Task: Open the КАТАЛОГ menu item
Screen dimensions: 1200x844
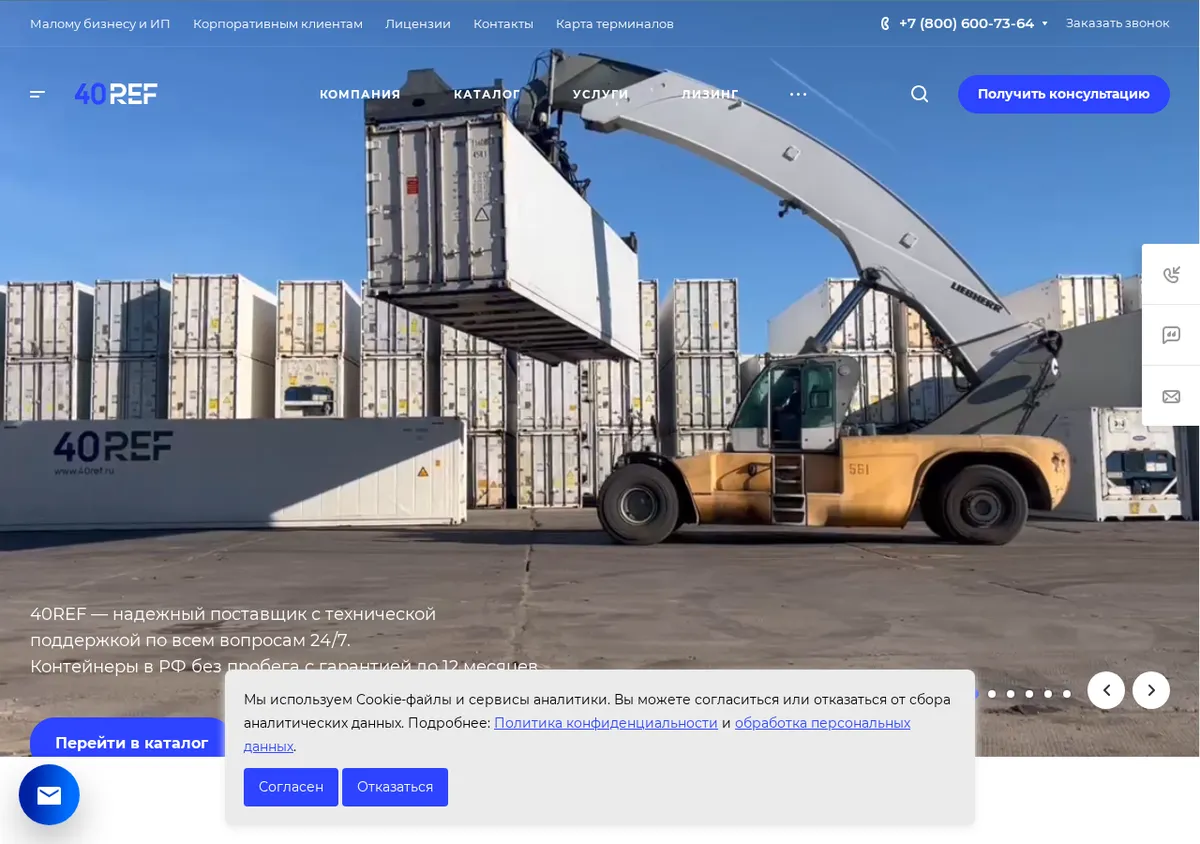Action: click(487, 94)
